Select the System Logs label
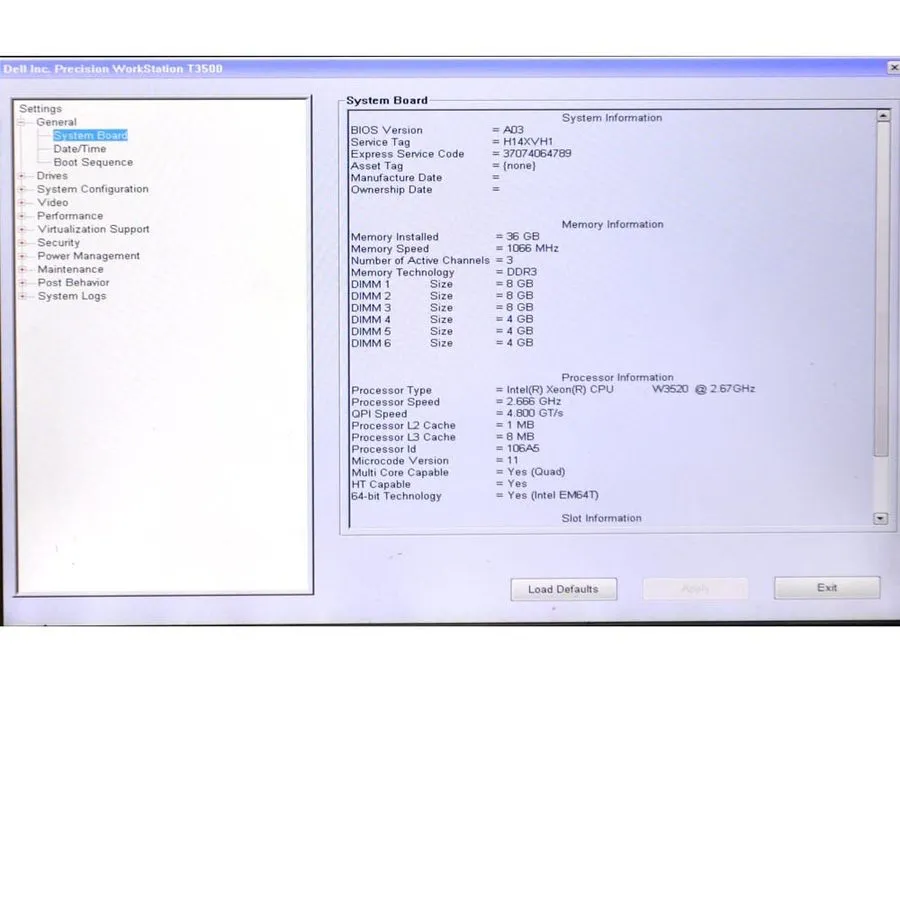This screenshot has height=900, width=900. (x=72, y=296)
